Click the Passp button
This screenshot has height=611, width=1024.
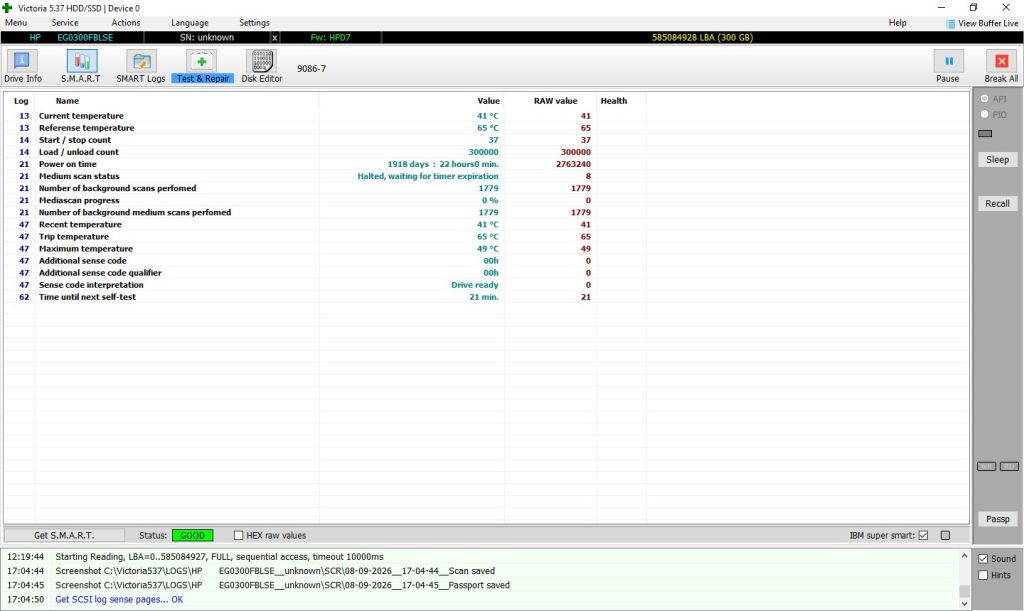coord(997,519)
